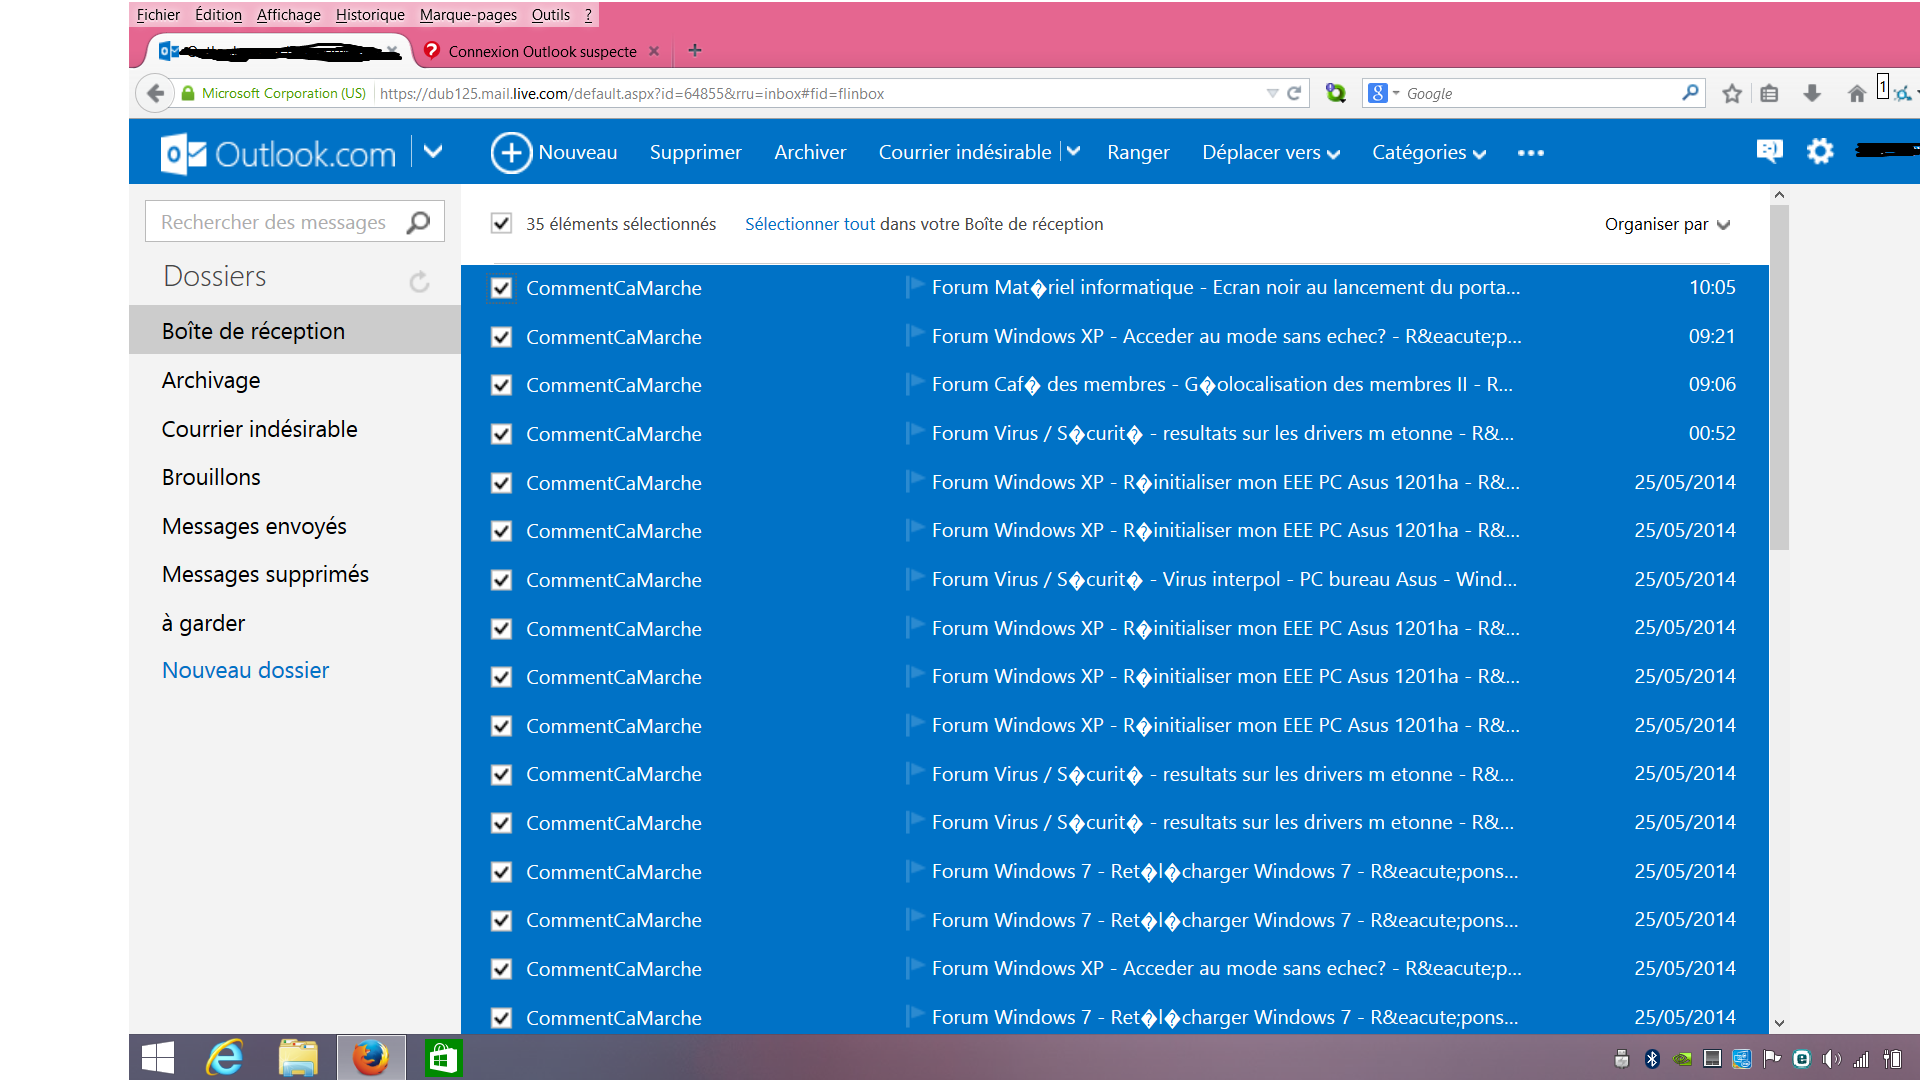This screenshot has height=1080, width=1920.
Task: Go to the browser home page icon
Action: tap(1856, 93)
